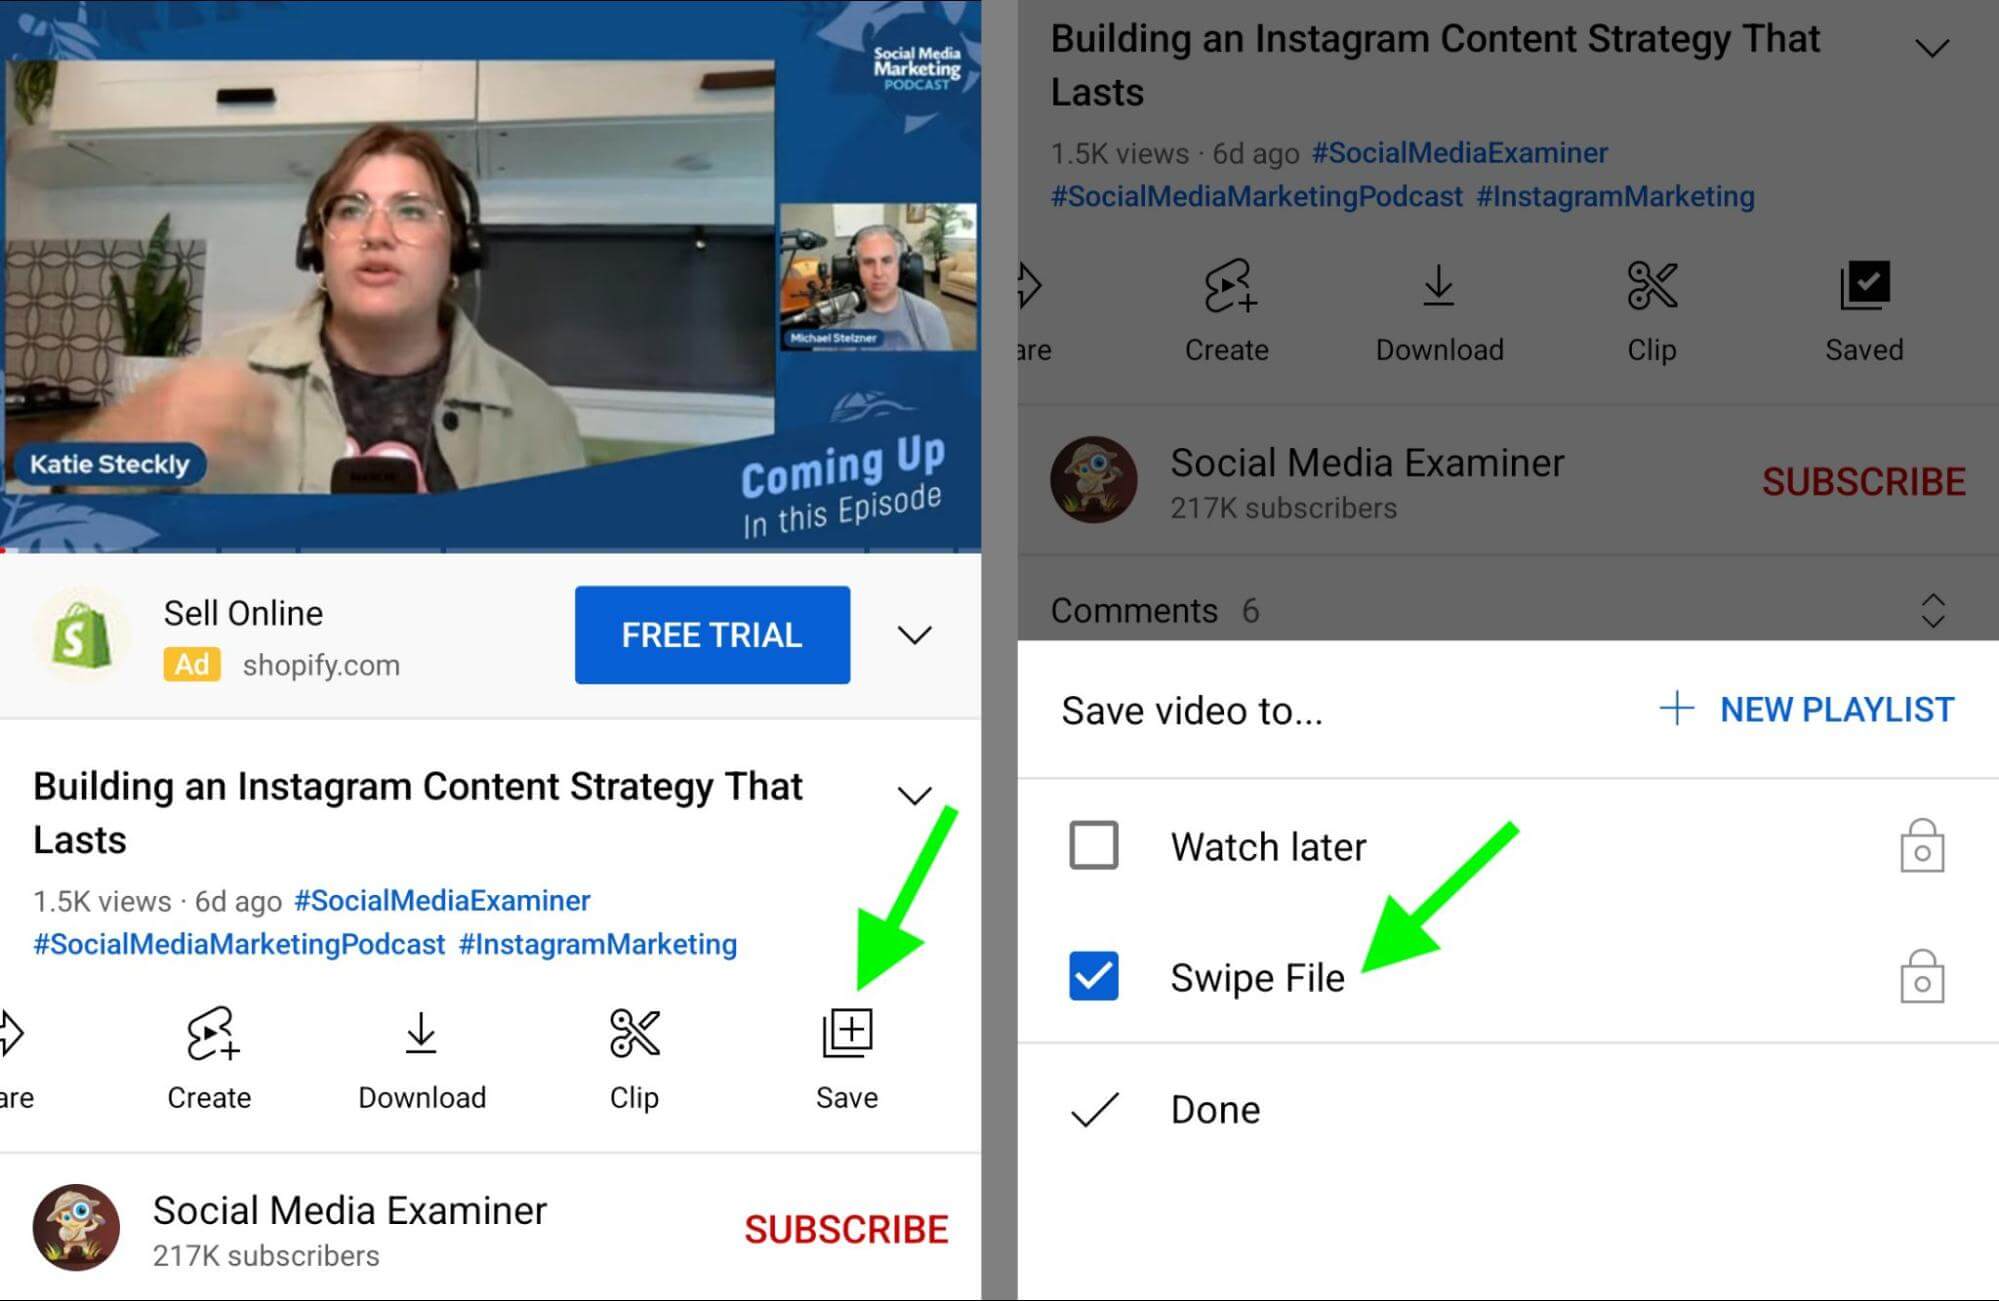The height and width of the screenshot is (1301, 1999).
Task: Tap Social Media Examiner avatar in left panel
Action: [x=76, y=1228]
